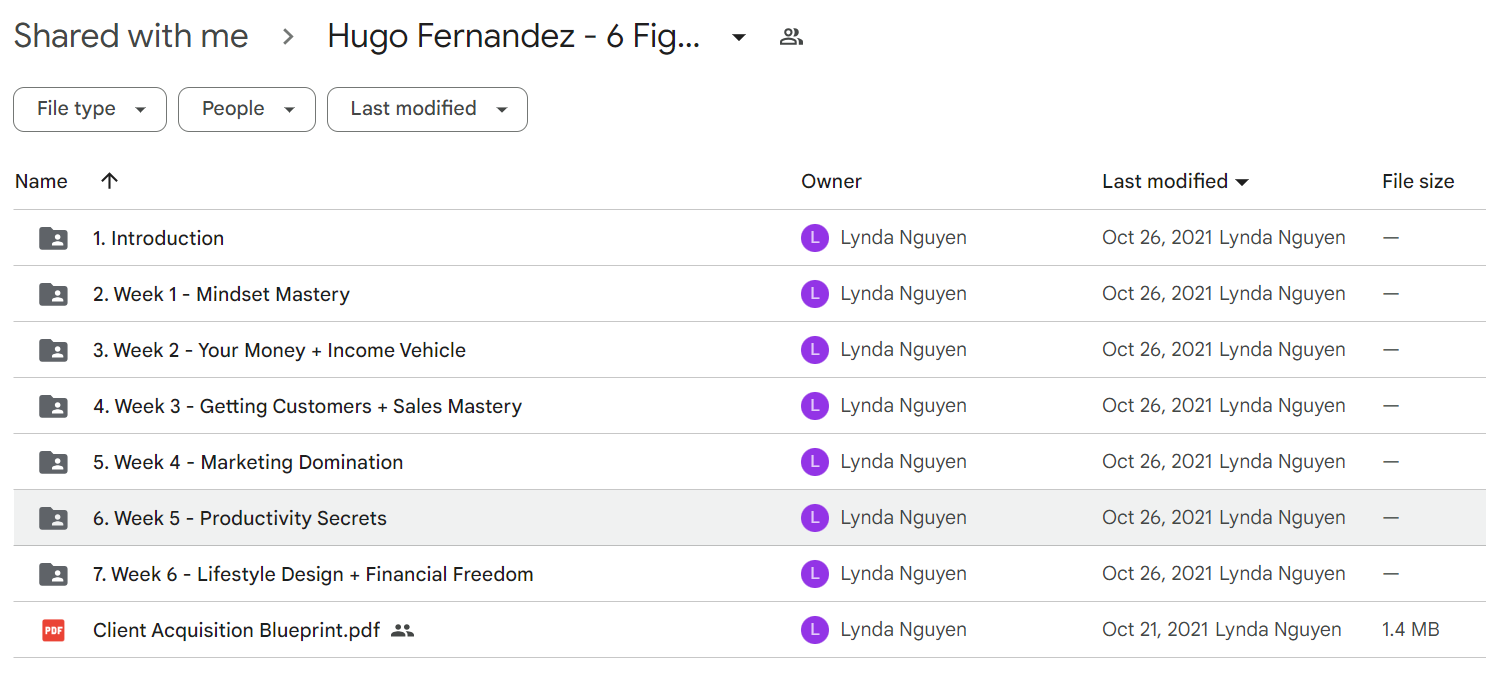The height and width of the screenshot is (697, 1486).
Task: Sort by the Name column header
Action: click(41, 181)
